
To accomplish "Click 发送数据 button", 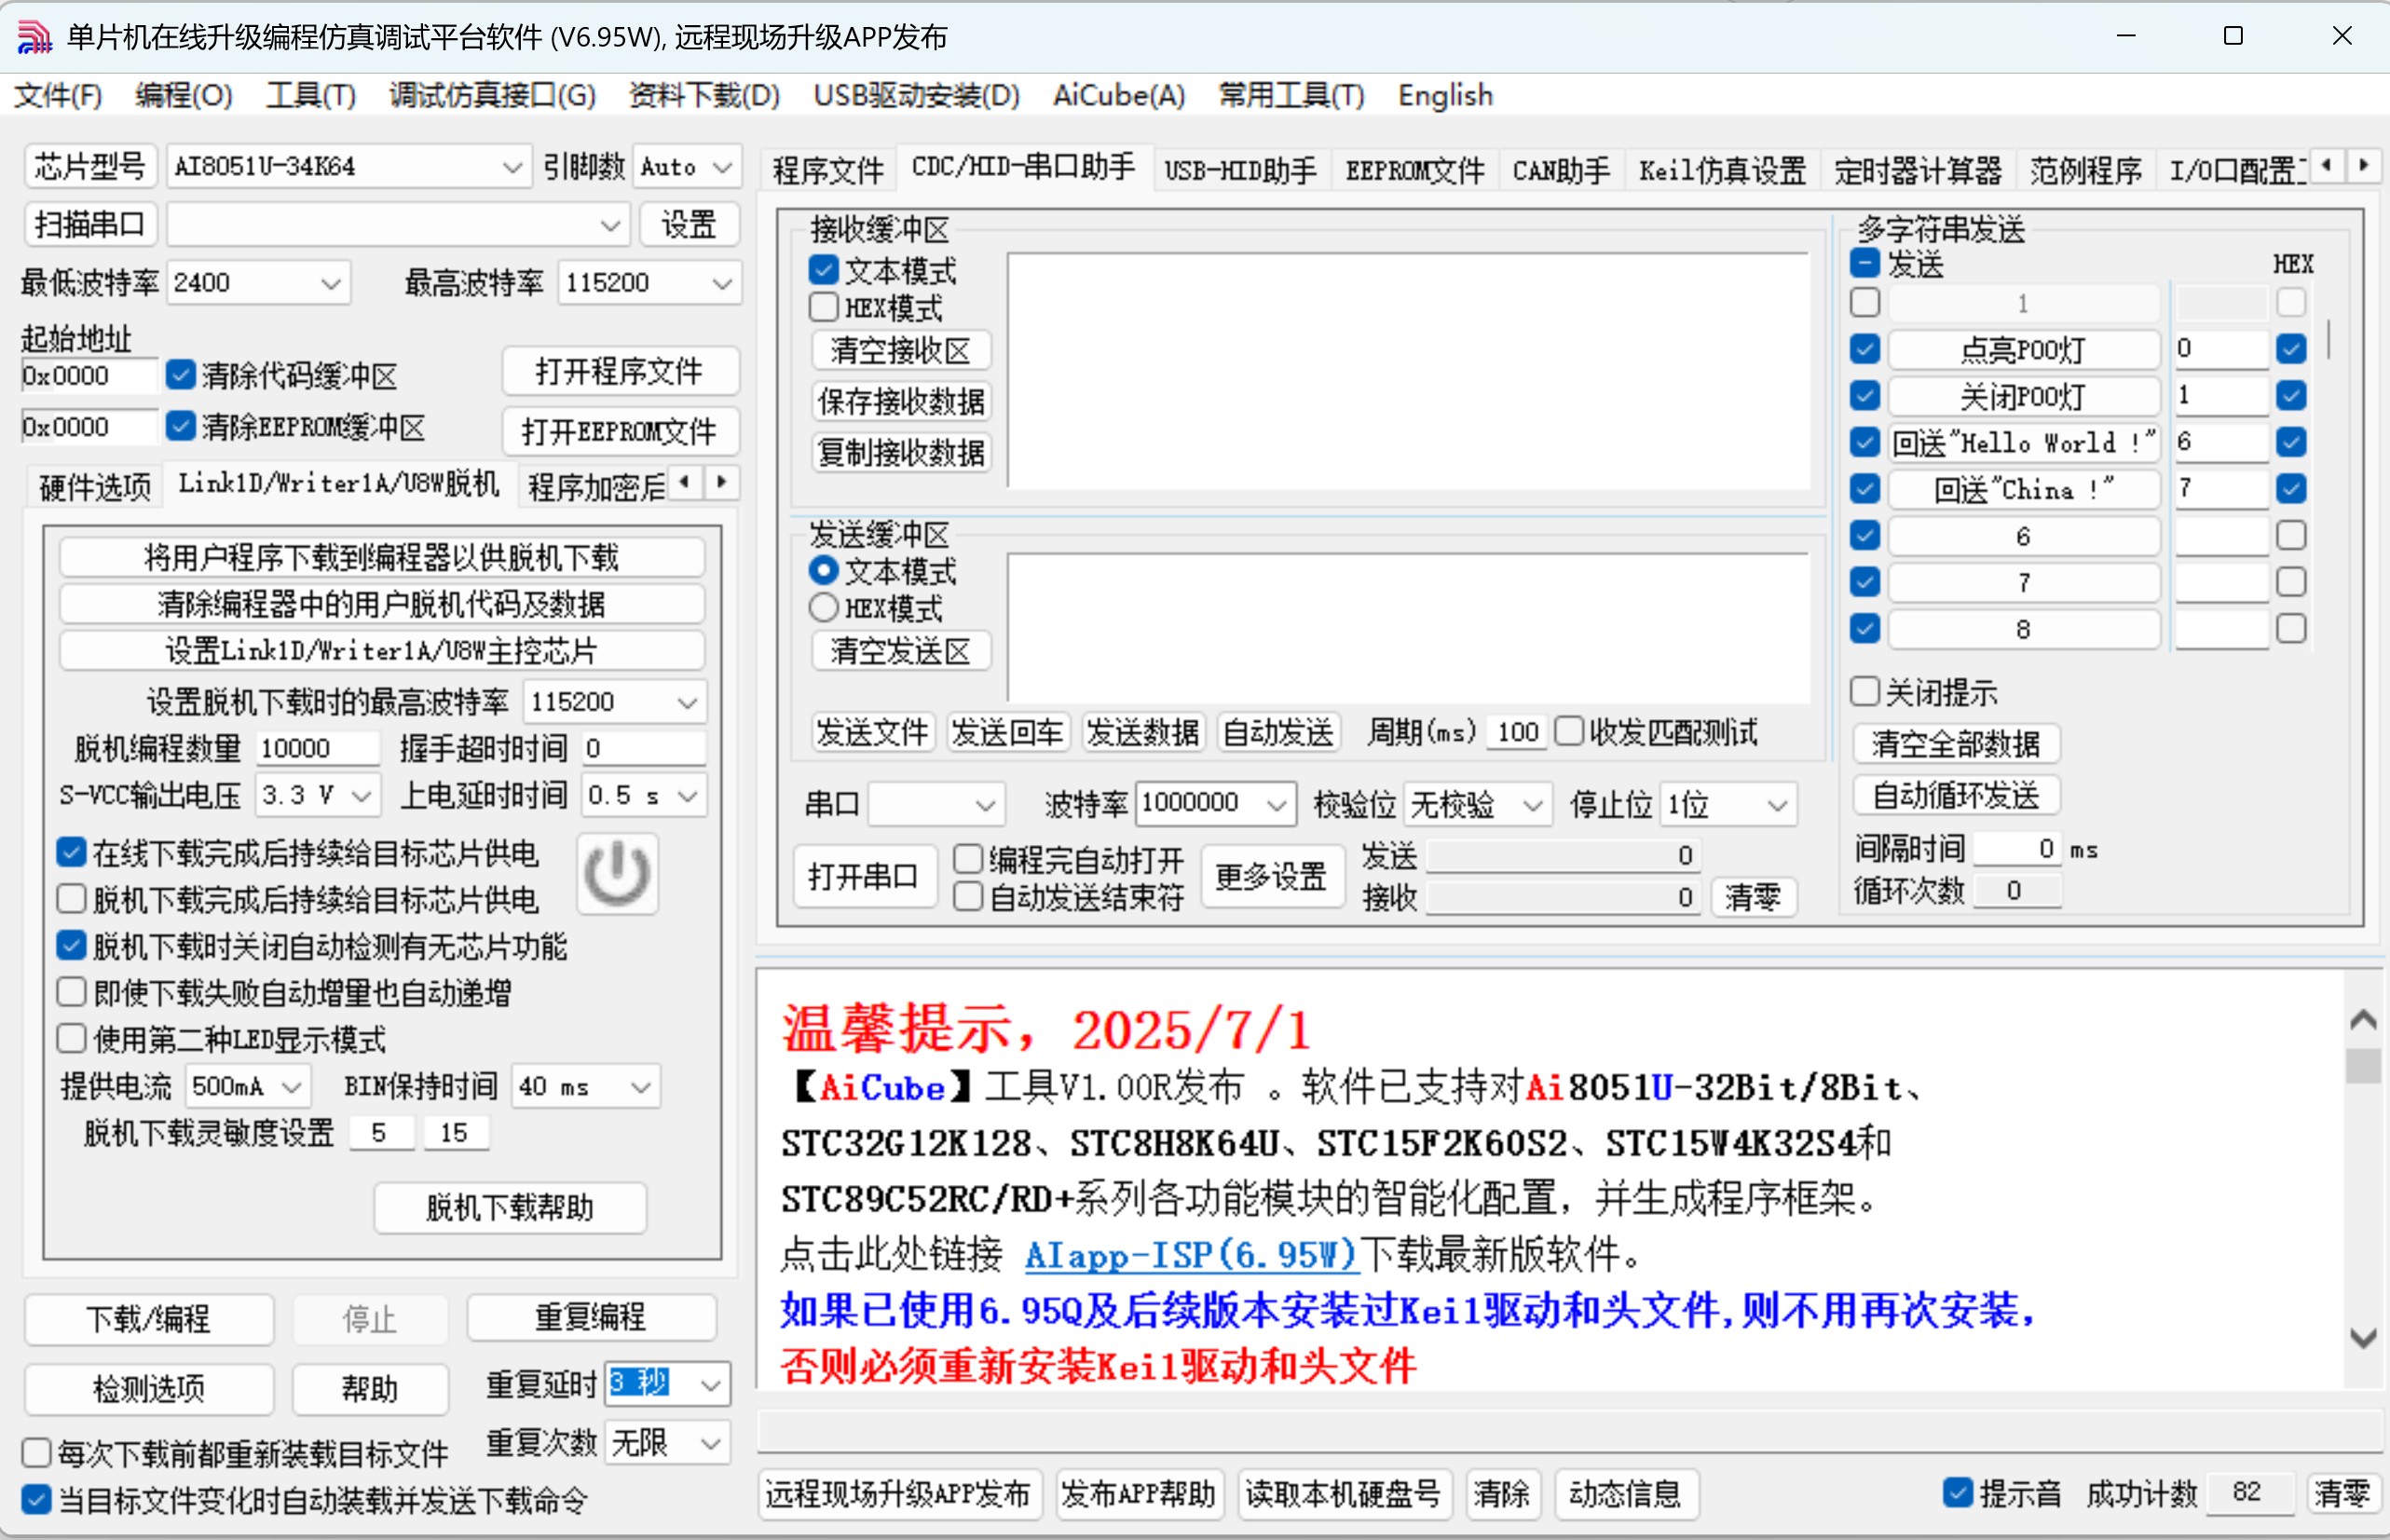I will click(x=1142, y=732).
